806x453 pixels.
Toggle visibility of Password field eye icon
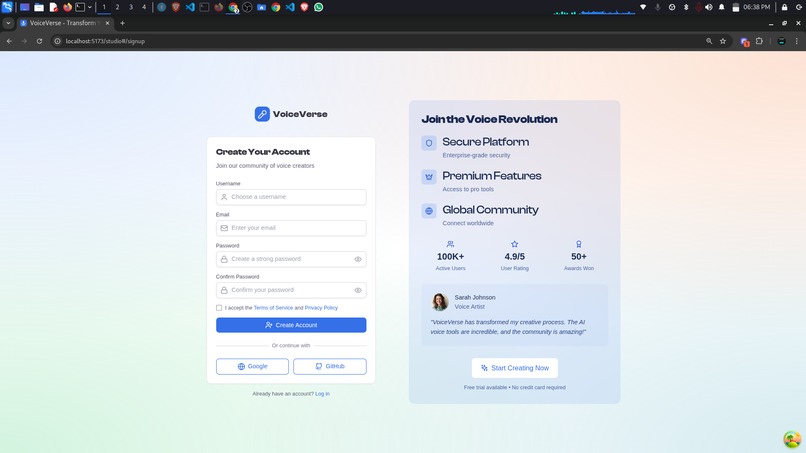coord(358,259)
